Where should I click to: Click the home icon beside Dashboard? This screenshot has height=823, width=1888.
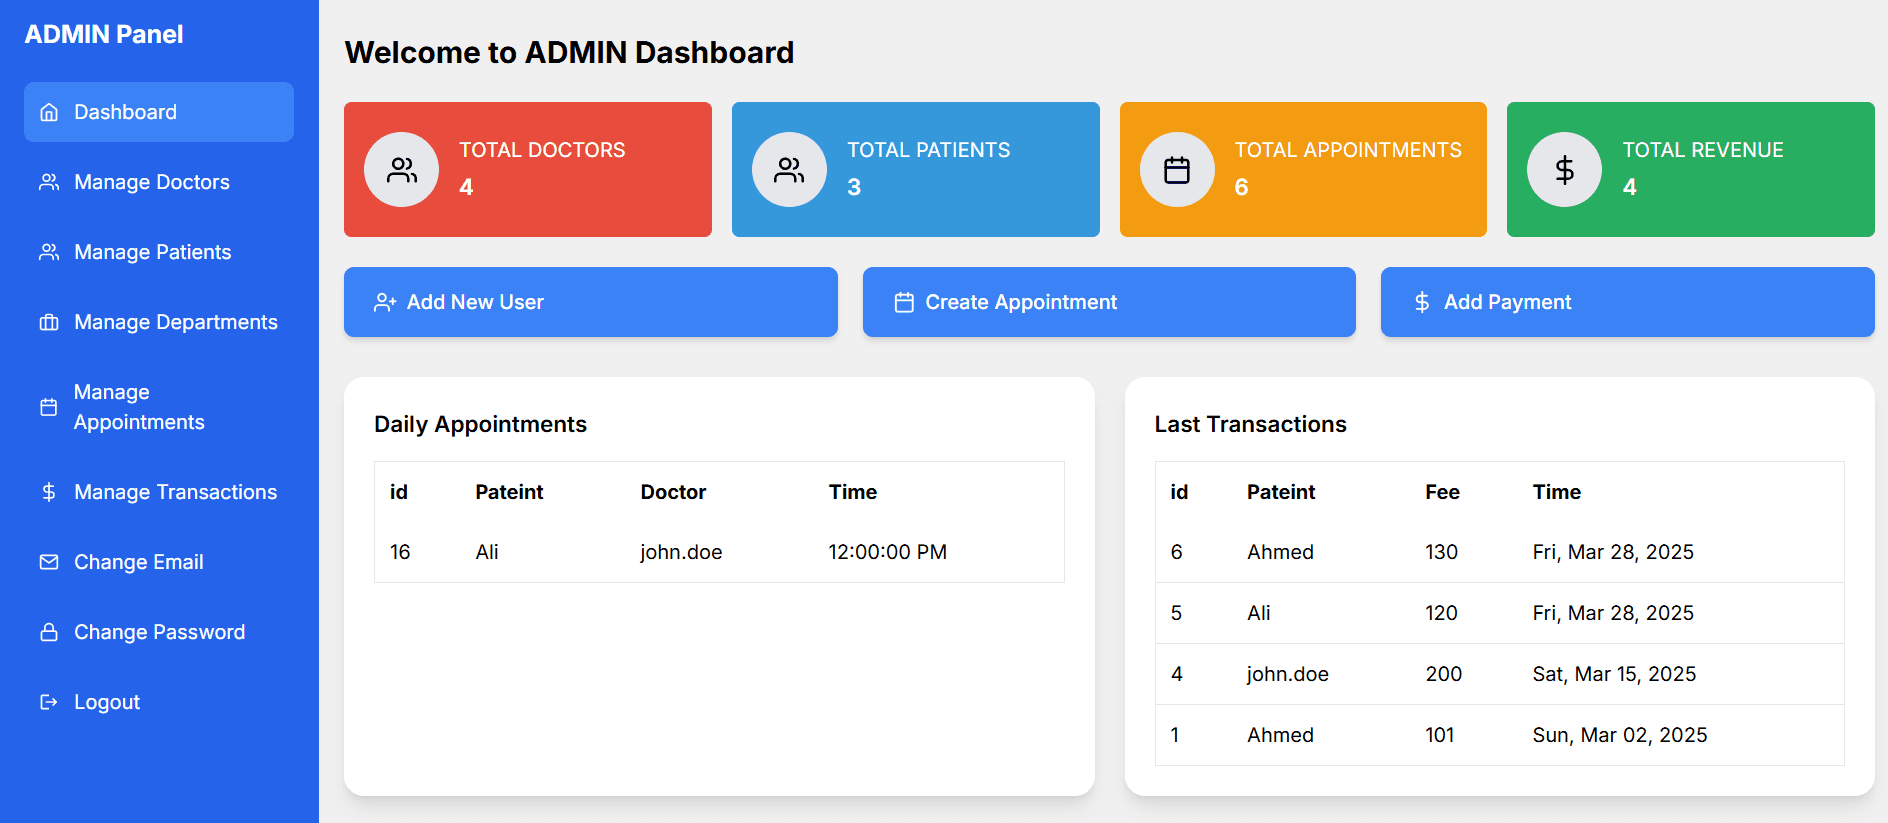tap(49, 112)
